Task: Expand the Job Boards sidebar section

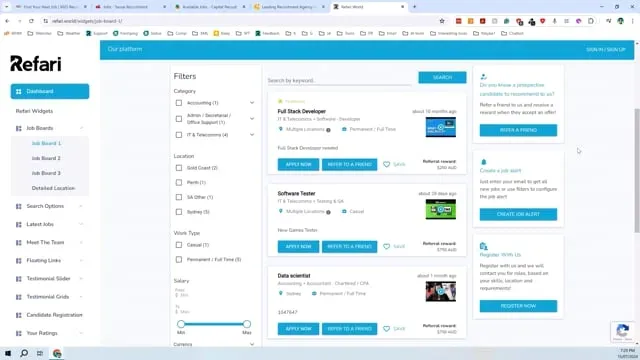Action: tap(50, 128)
